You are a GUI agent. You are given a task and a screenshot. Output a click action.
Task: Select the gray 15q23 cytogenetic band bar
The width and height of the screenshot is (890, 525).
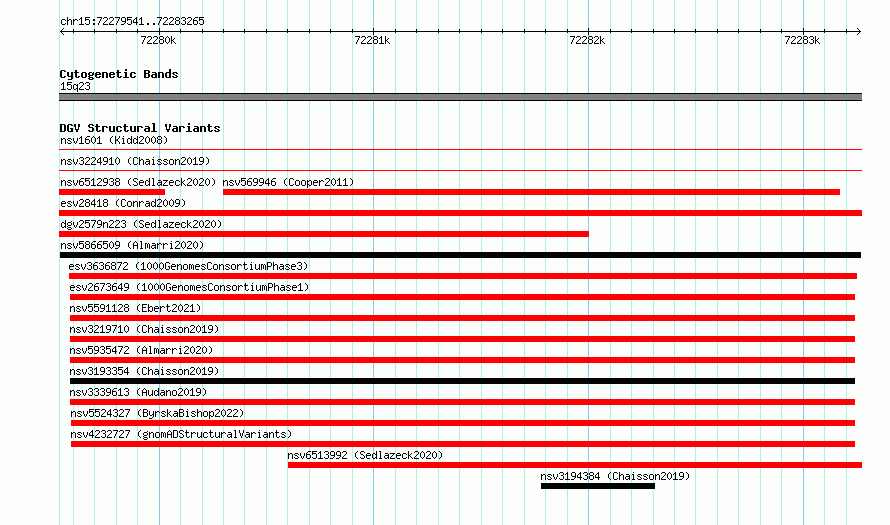coord(460,97)
